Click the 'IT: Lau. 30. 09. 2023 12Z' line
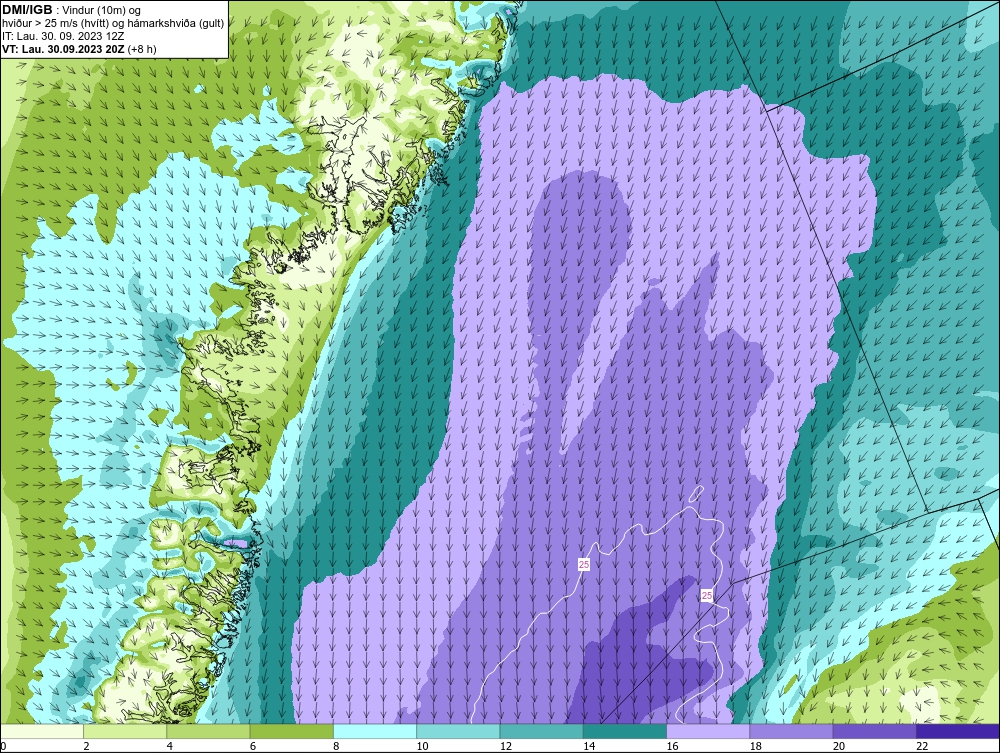Image resolution: width=1000 pixels, height=753 pixels. (x=63, y=36)
